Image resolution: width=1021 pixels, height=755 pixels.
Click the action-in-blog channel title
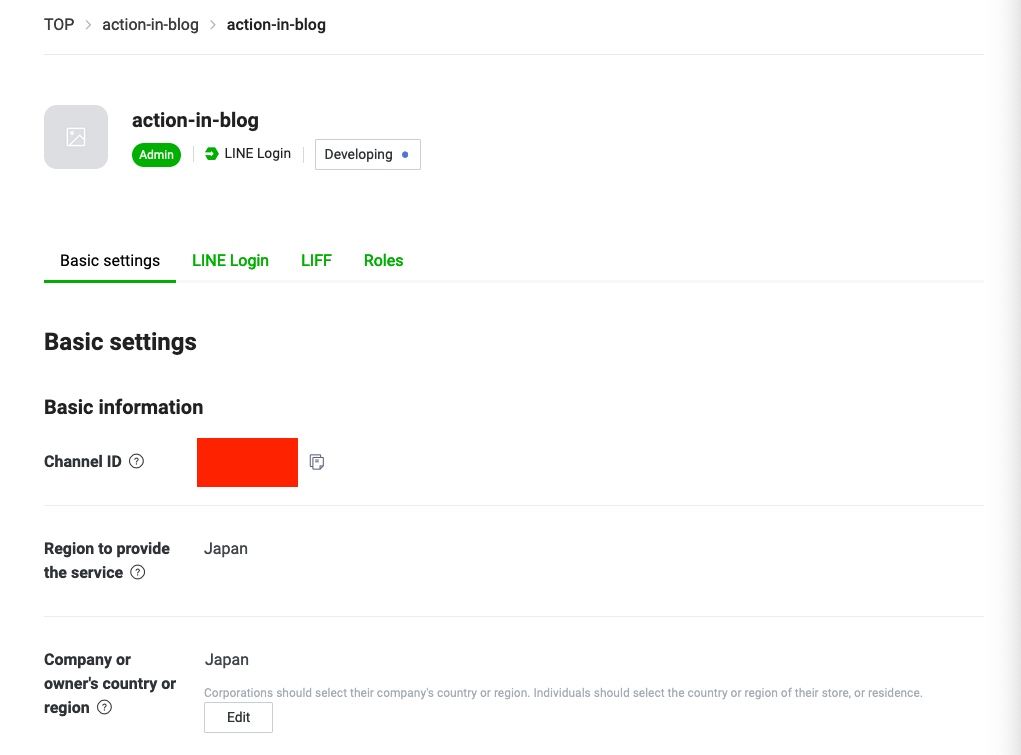195,121
